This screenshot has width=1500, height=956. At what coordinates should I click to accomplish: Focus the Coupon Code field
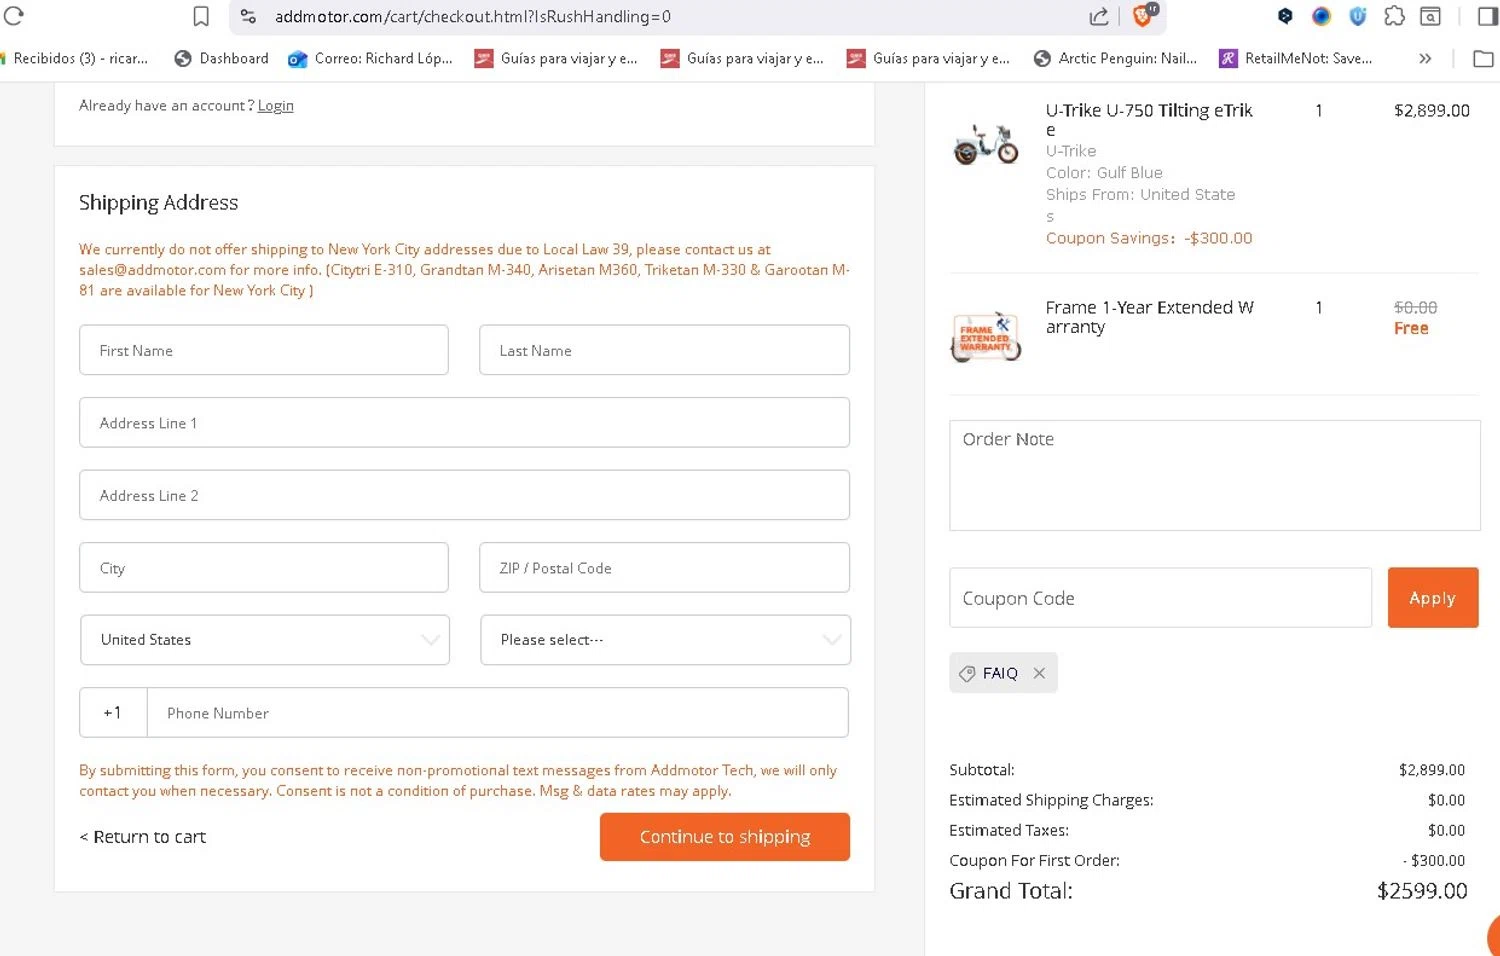(1160, 598)
